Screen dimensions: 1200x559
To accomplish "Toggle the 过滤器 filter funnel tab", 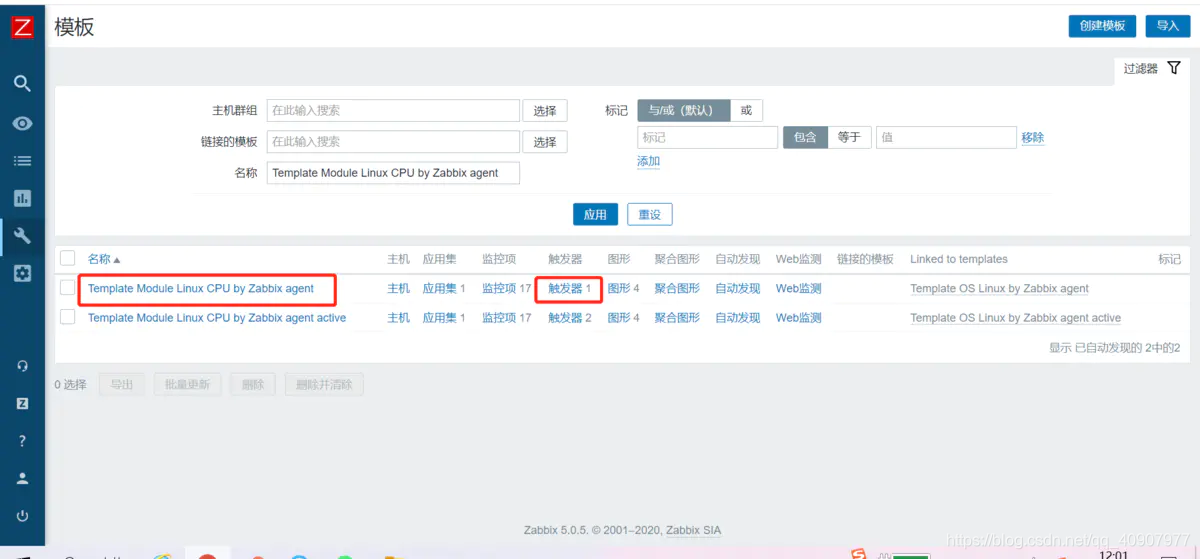I will coord(1152,69).
